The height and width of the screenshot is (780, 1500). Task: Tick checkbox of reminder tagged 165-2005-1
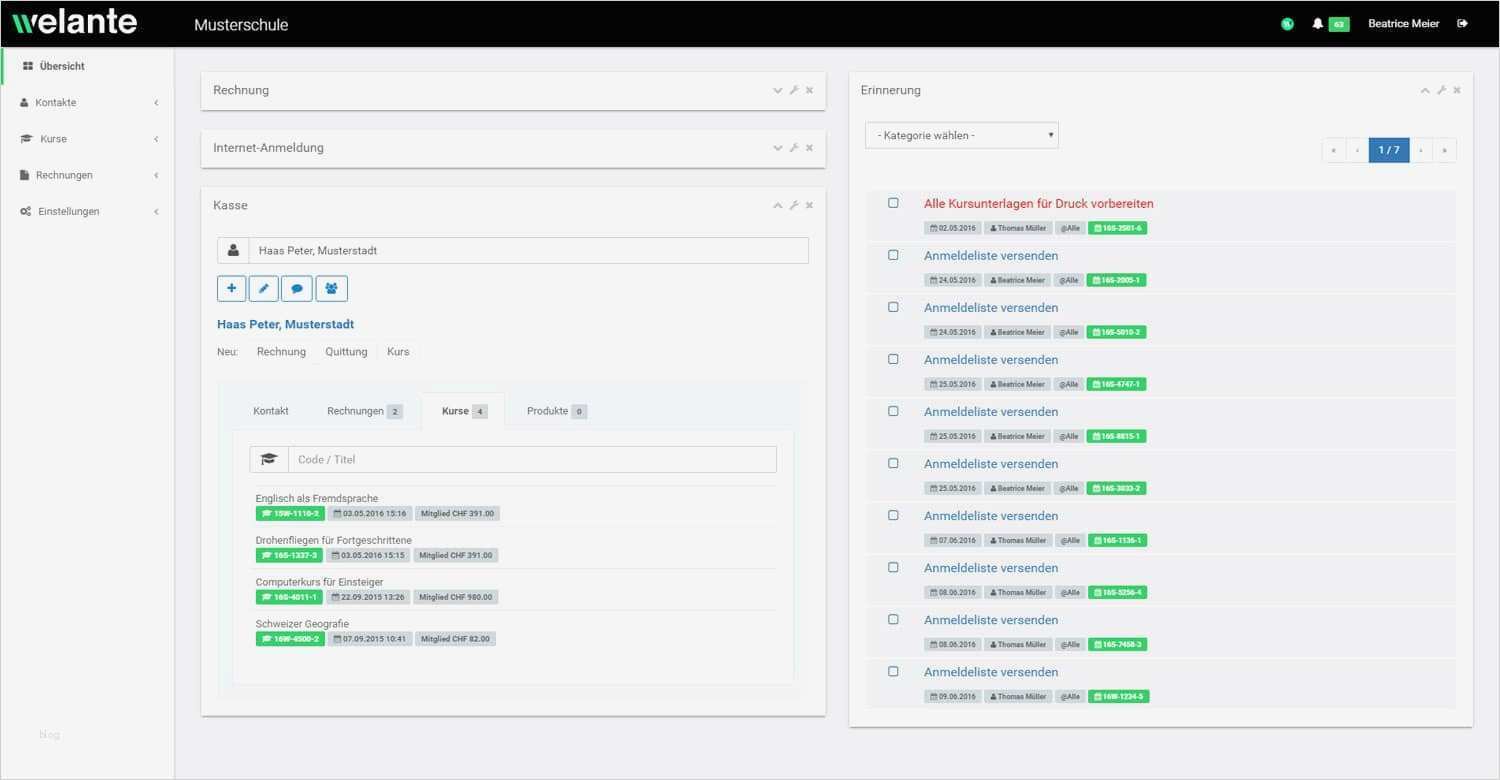tap(893, 255)
